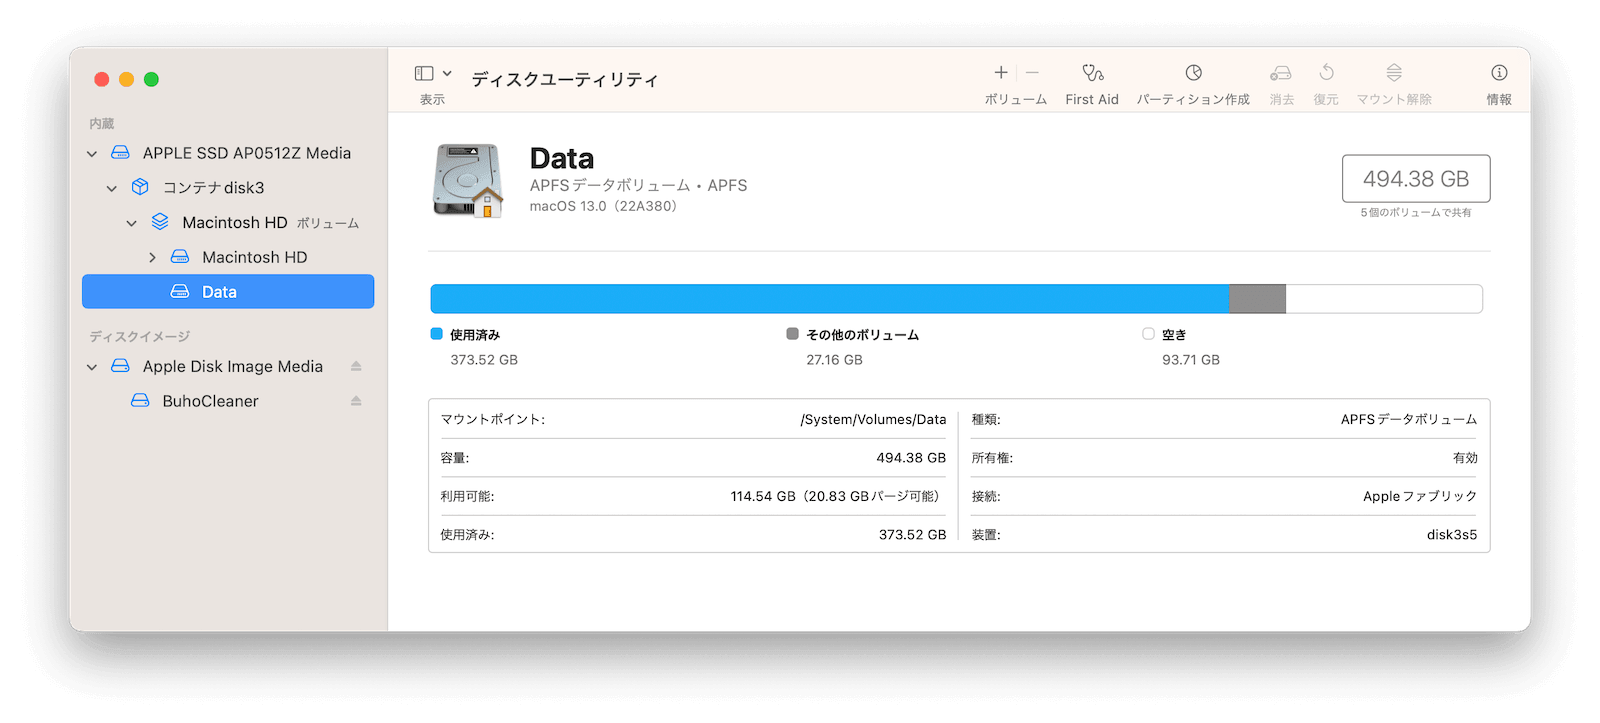The height and width of the screenshot is (723, 1600).
Task: Eject the BuhoCleaner volume
Action: [356, 401]
